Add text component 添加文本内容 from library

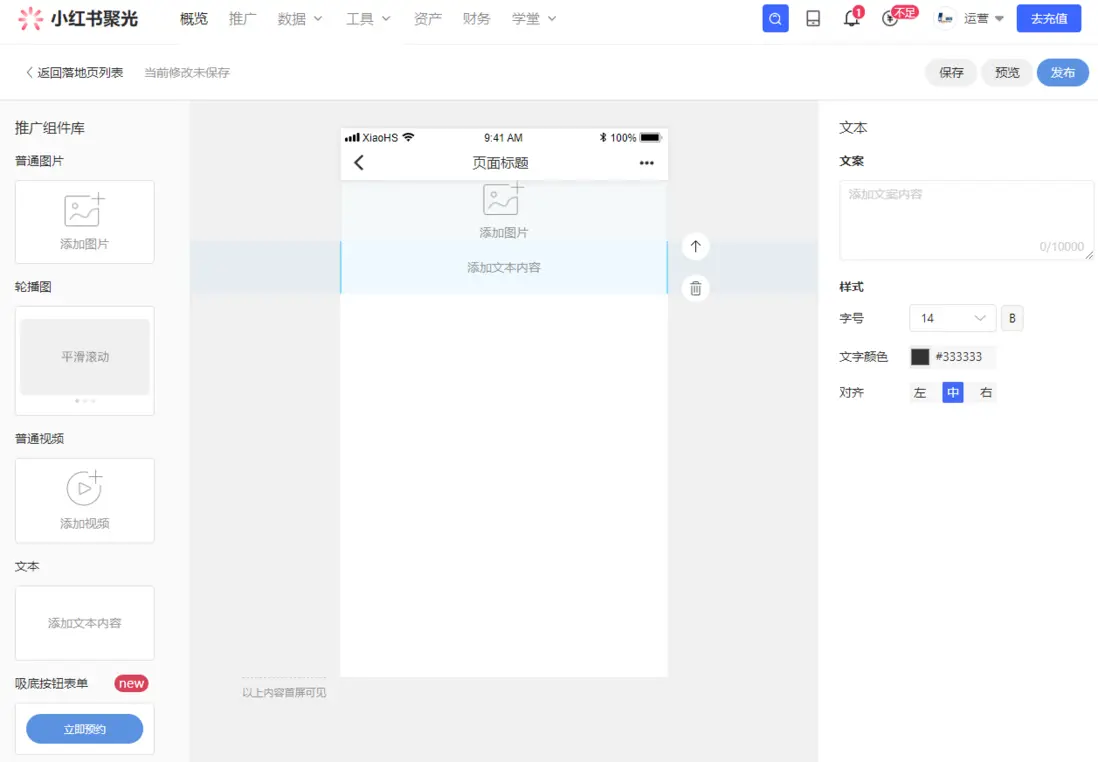(85, 623)
